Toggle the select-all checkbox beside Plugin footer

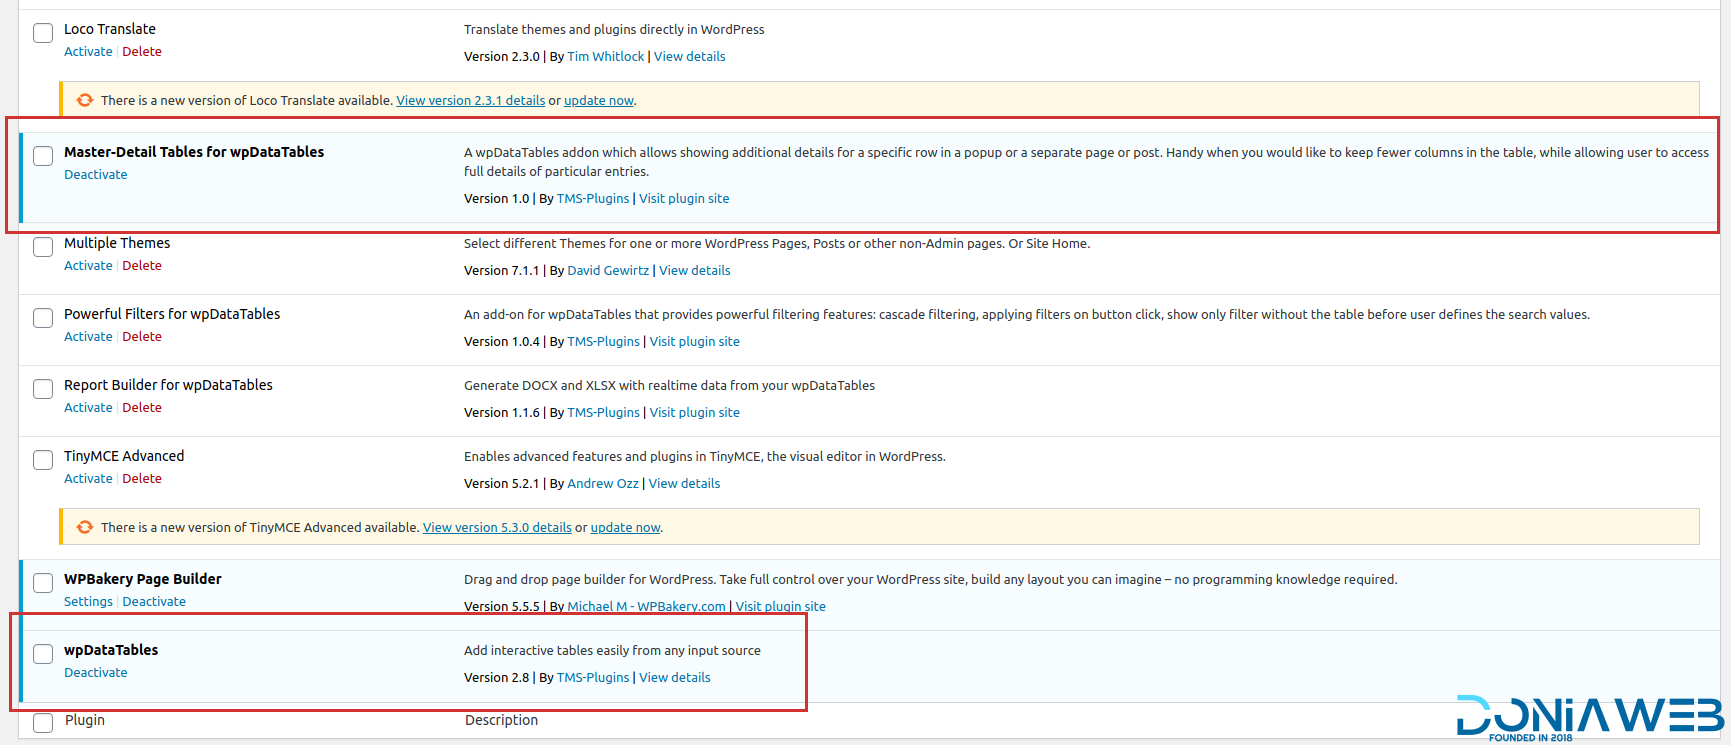[x=43, y=722]
